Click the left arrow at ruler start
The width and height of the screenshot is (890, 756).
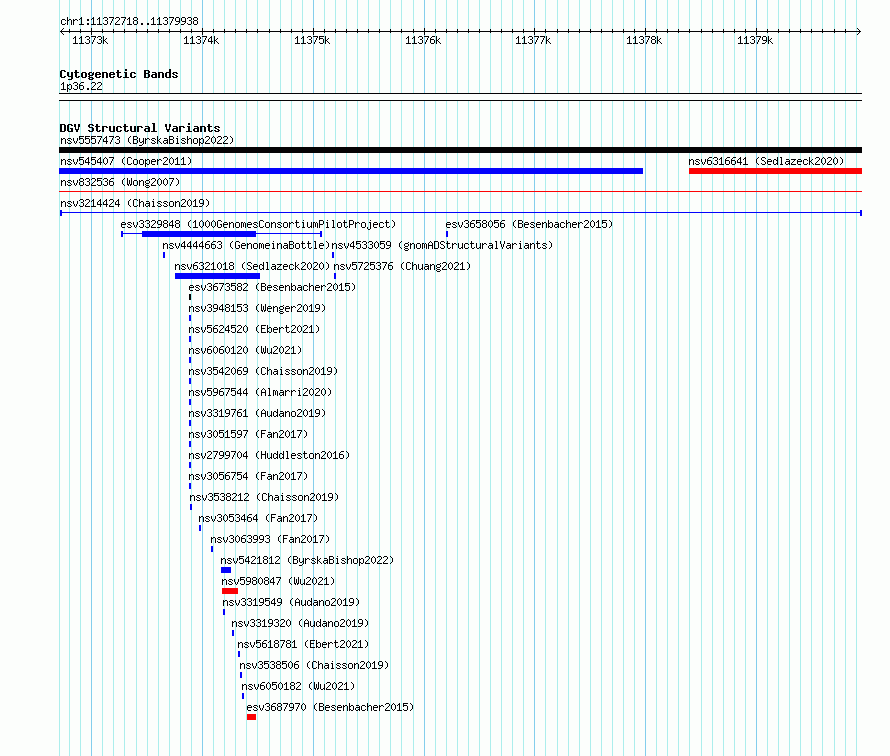pos(62,31)
